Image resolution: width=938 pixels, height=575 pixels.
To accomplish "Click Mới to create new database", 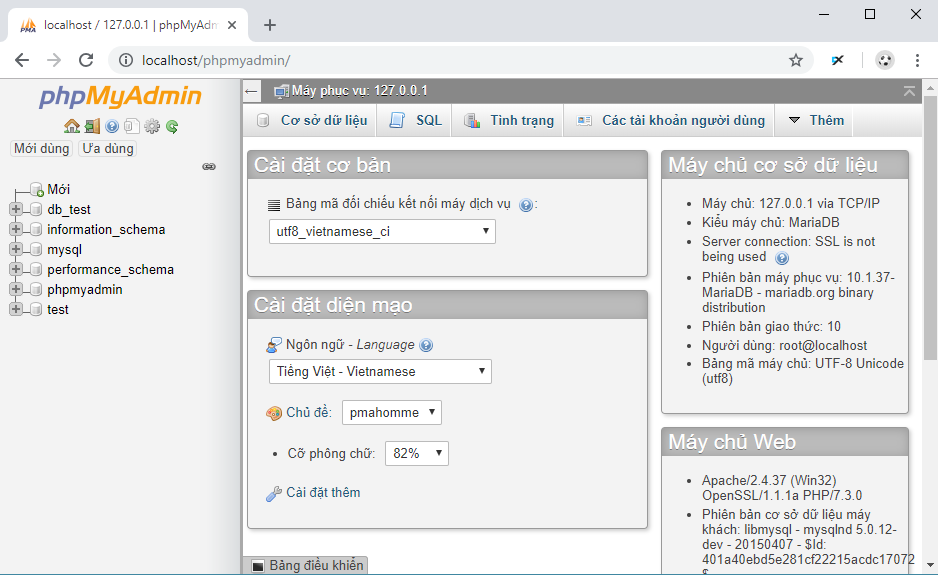I will pos(59,190).
